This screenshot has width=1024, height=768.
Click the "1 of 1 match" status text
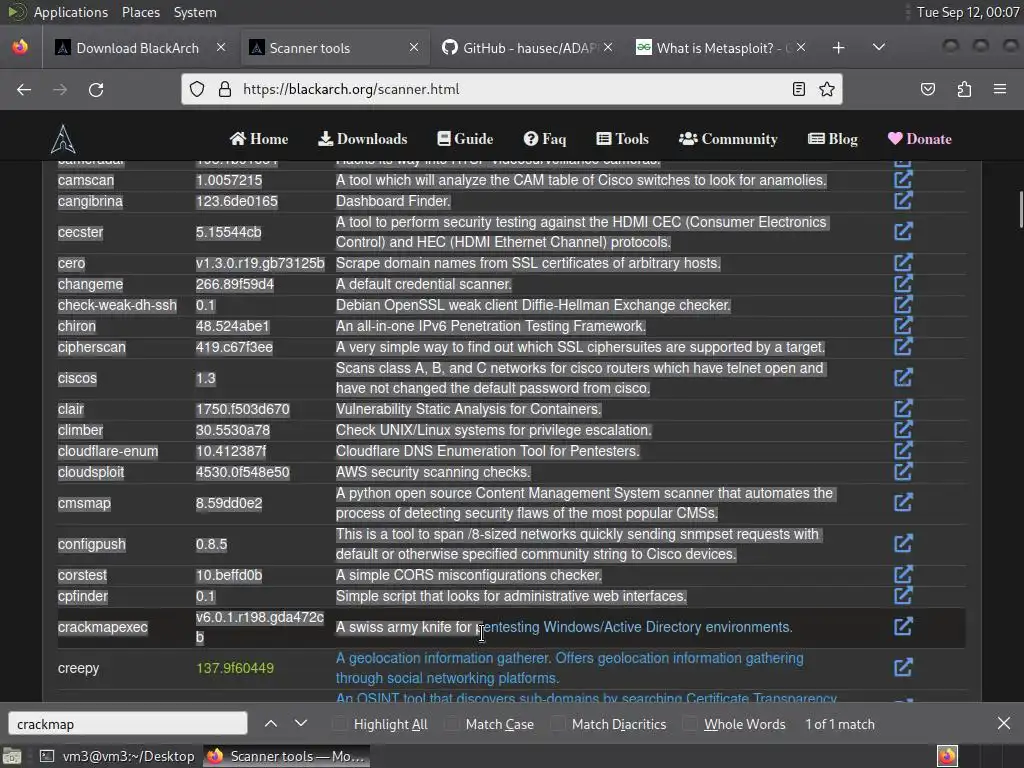pyautogui.click(x=840, y=724)
